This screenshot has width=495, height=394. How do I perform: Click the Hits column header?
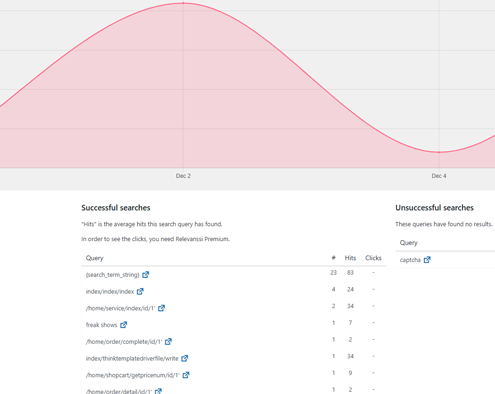click(350, 258)
